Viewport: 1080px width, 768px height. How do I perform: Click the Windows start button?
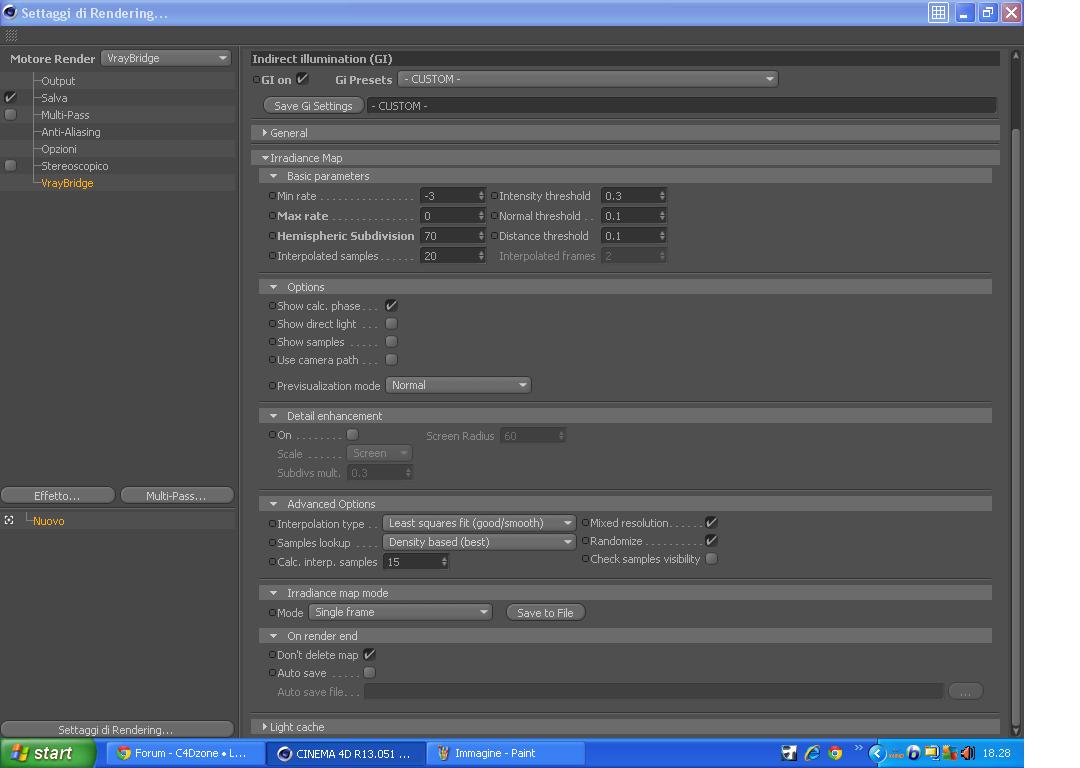tap(48, 754)
